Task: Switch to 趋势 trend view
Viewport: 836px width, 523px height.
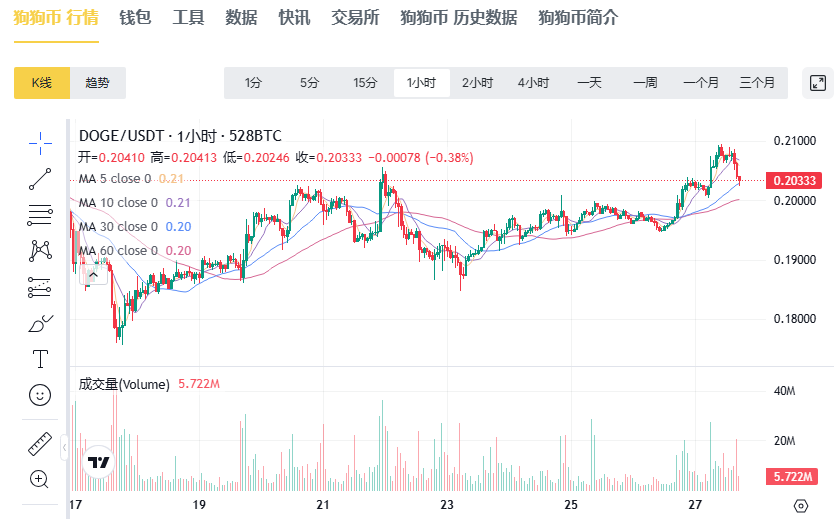Action: coord(98,83)
